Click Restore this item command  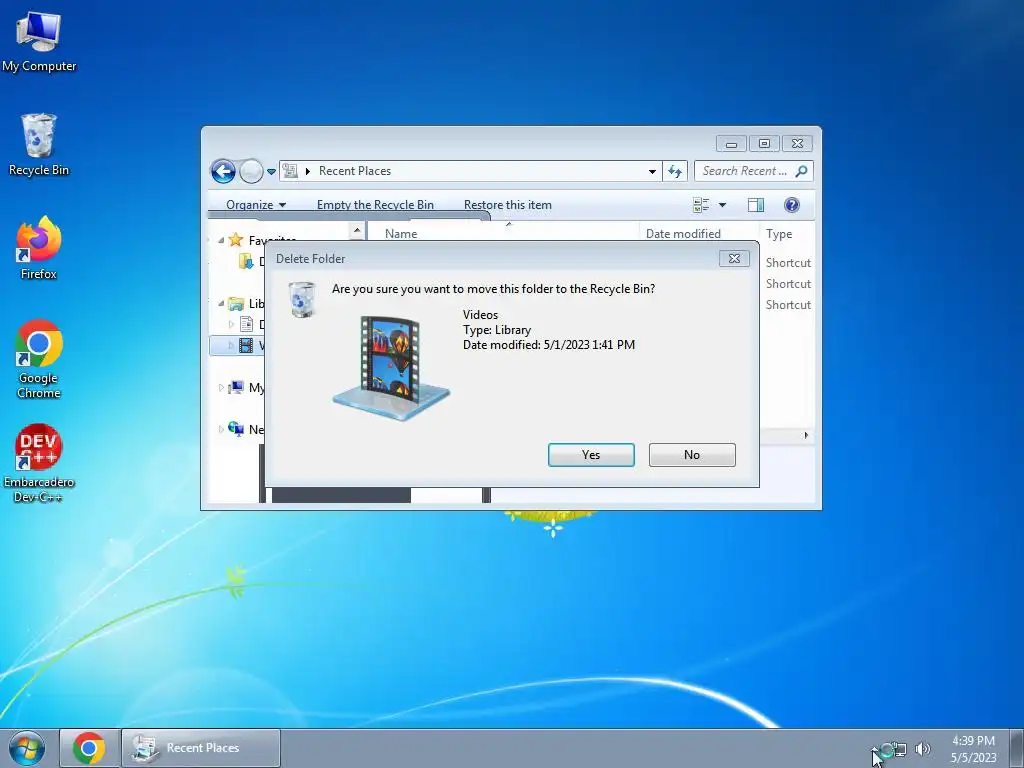pyautogui.click(x=507, y=204)
